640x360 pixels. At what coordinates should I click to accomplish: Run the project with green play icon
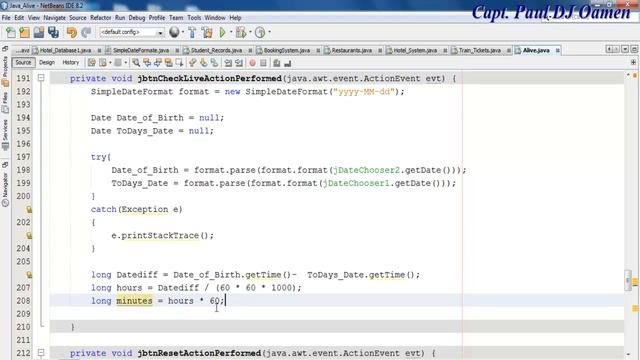[222, 32]
